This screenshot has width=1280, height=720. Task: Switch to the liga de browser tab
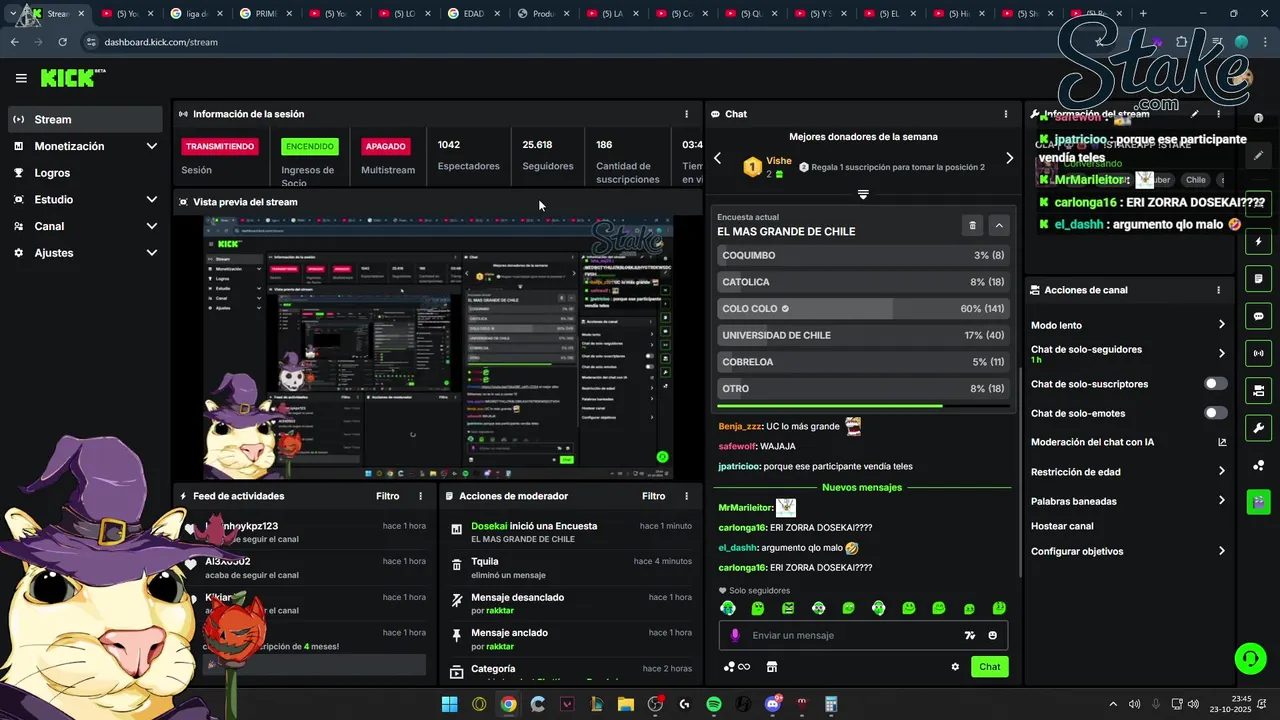(196, 14)
